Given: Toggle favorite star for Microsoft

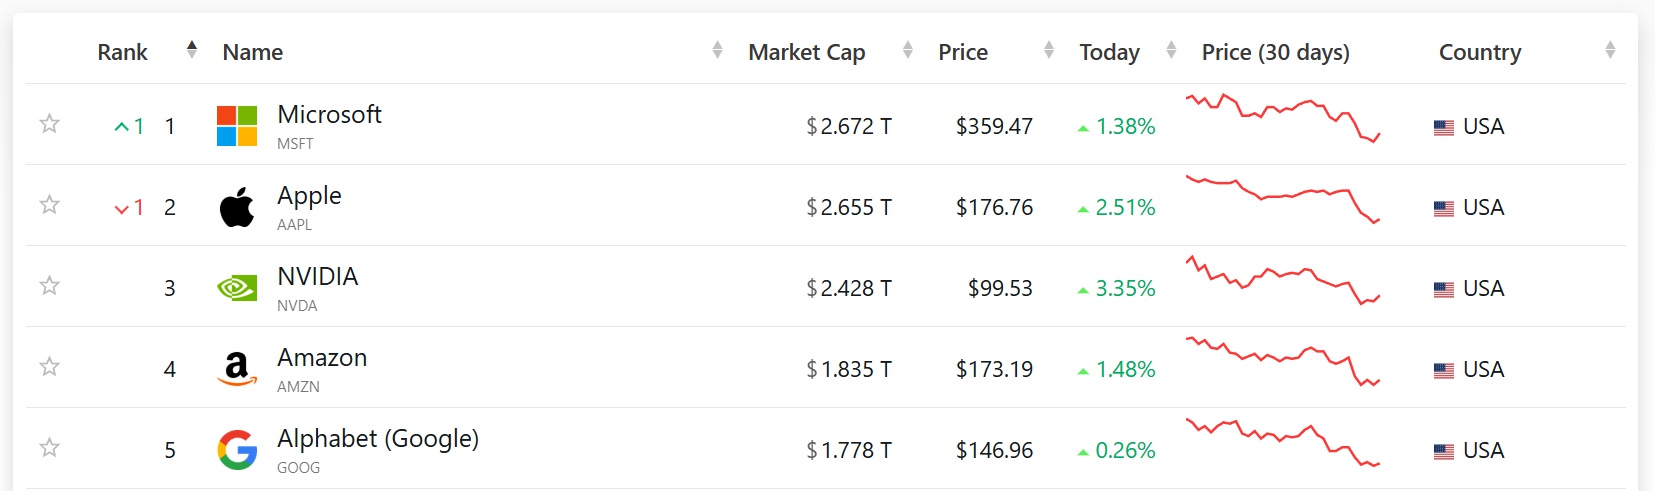Looking at the screenshot, I should click(x=49, y=124).
